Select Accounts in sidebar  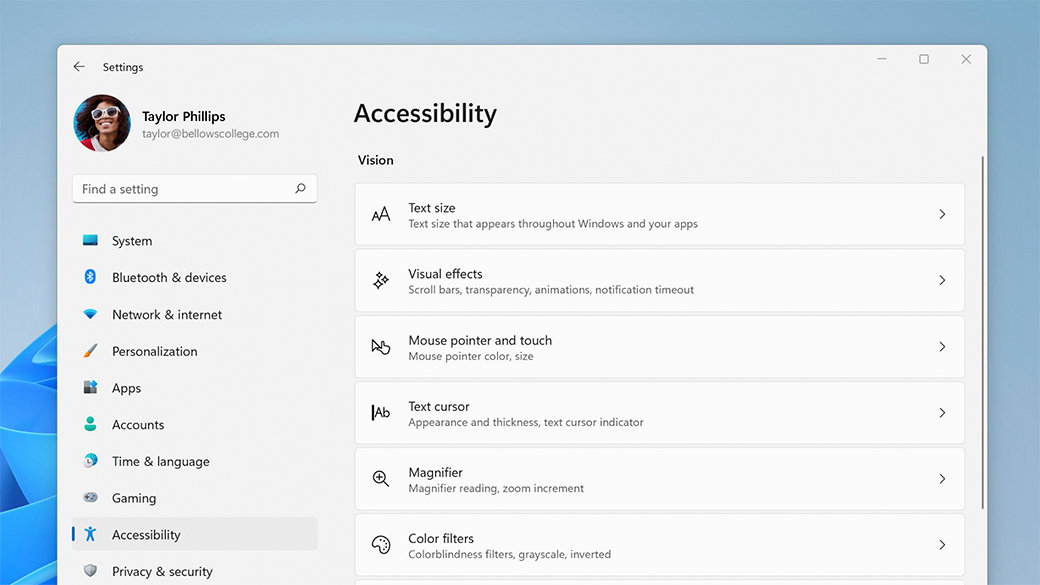[x=194, y=424]
